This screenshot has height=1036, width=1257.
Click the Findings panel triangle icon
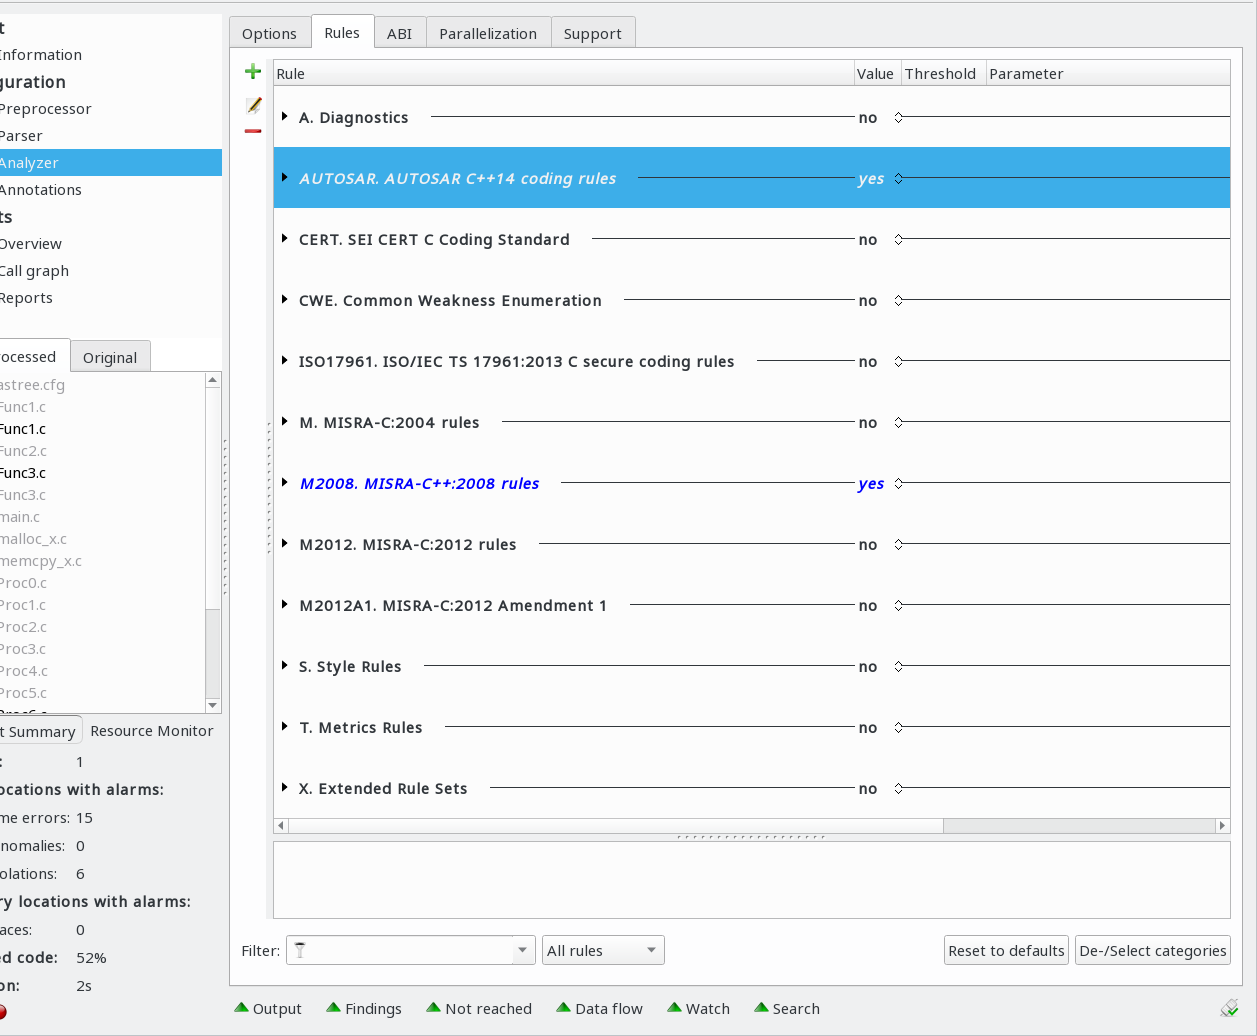click(333, 1008)
